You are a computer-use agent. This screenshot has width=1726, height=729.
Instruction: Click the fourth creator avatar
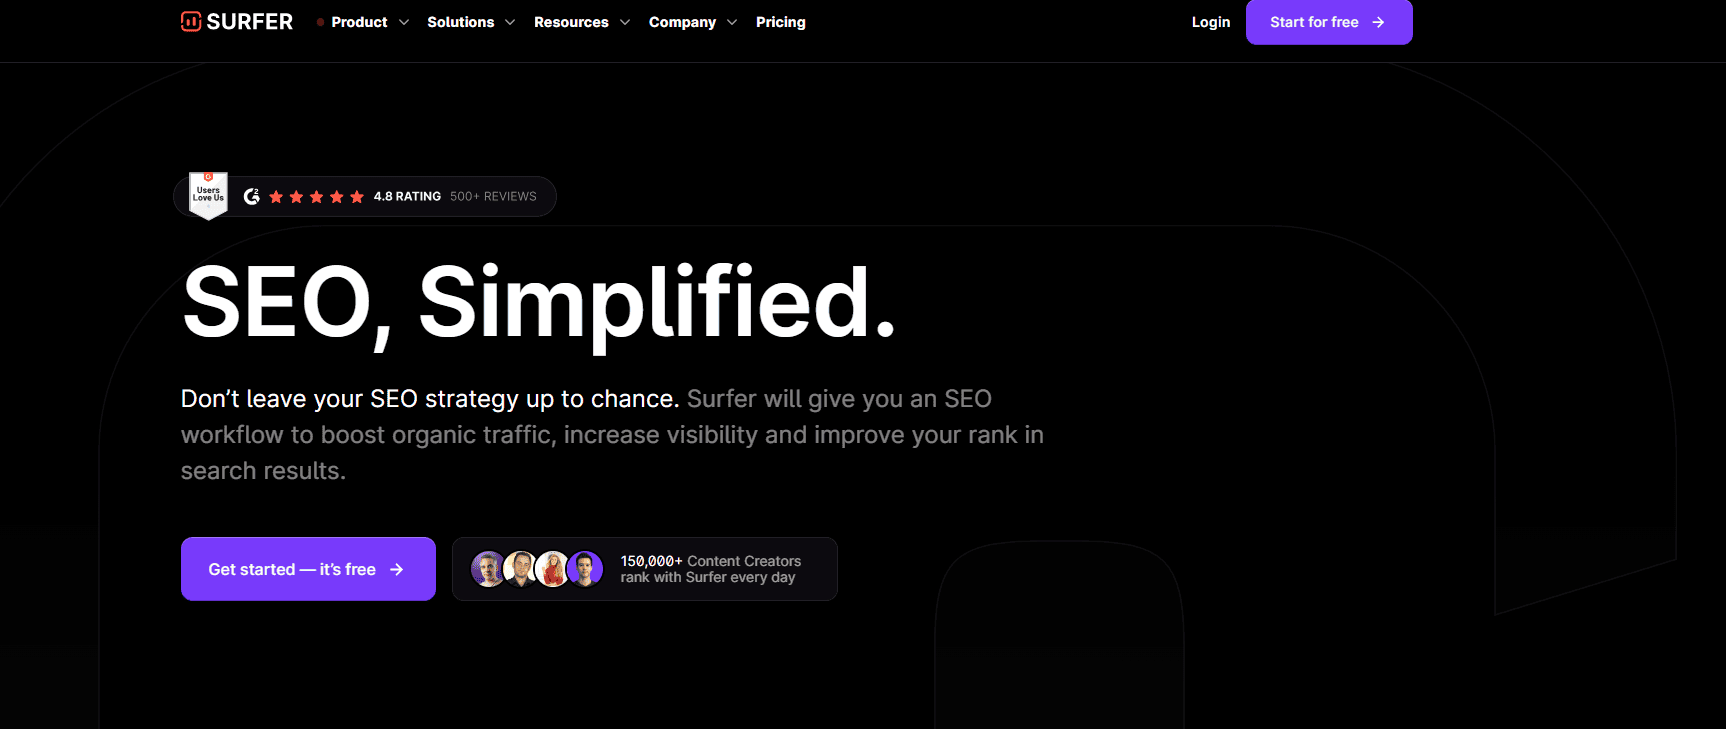point(585,569)
